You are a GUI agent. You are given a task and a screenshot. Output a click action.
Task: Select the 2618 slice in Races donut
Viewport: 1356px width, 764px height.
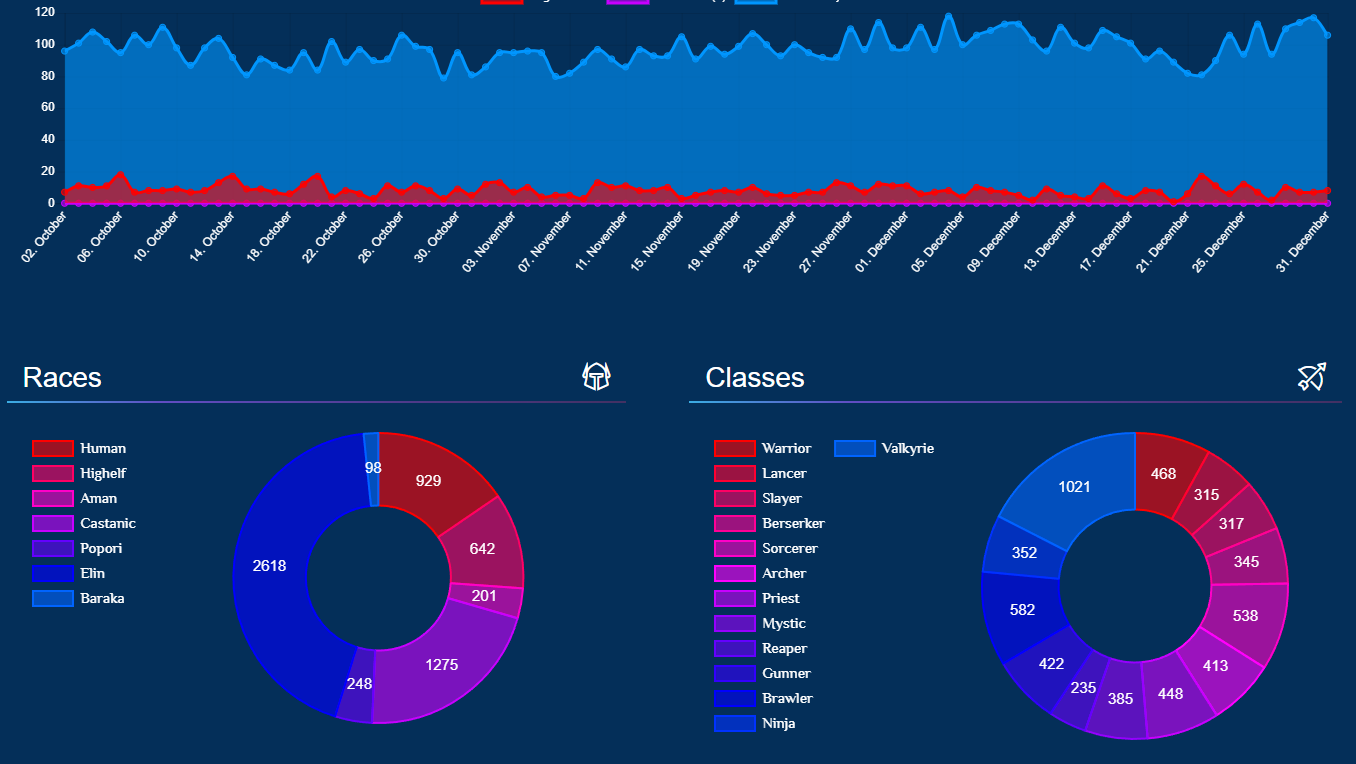pos(269,566)
